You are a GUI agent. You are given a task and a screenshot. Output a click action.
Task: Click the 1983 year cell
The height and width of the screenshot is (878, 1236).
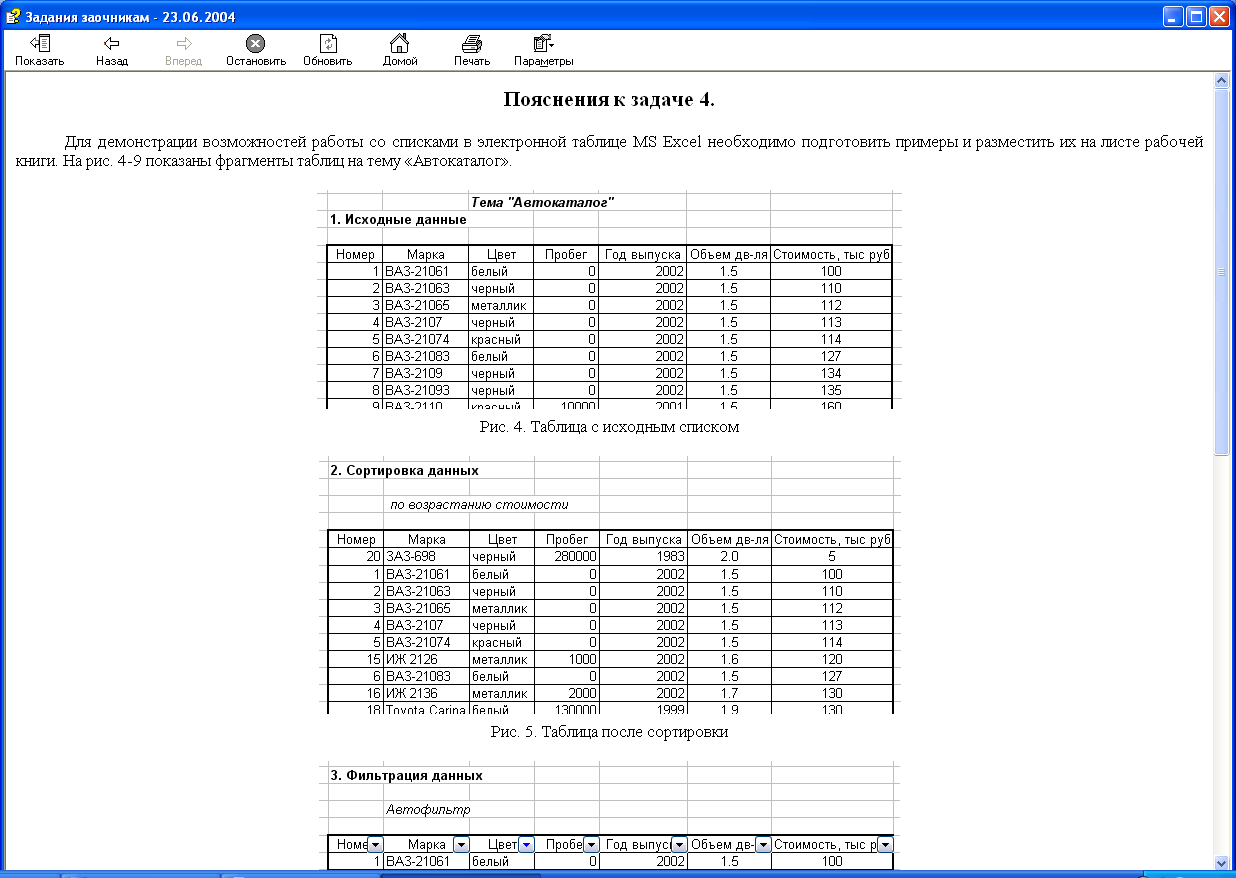pyautogui.click(x=643, y=557)
